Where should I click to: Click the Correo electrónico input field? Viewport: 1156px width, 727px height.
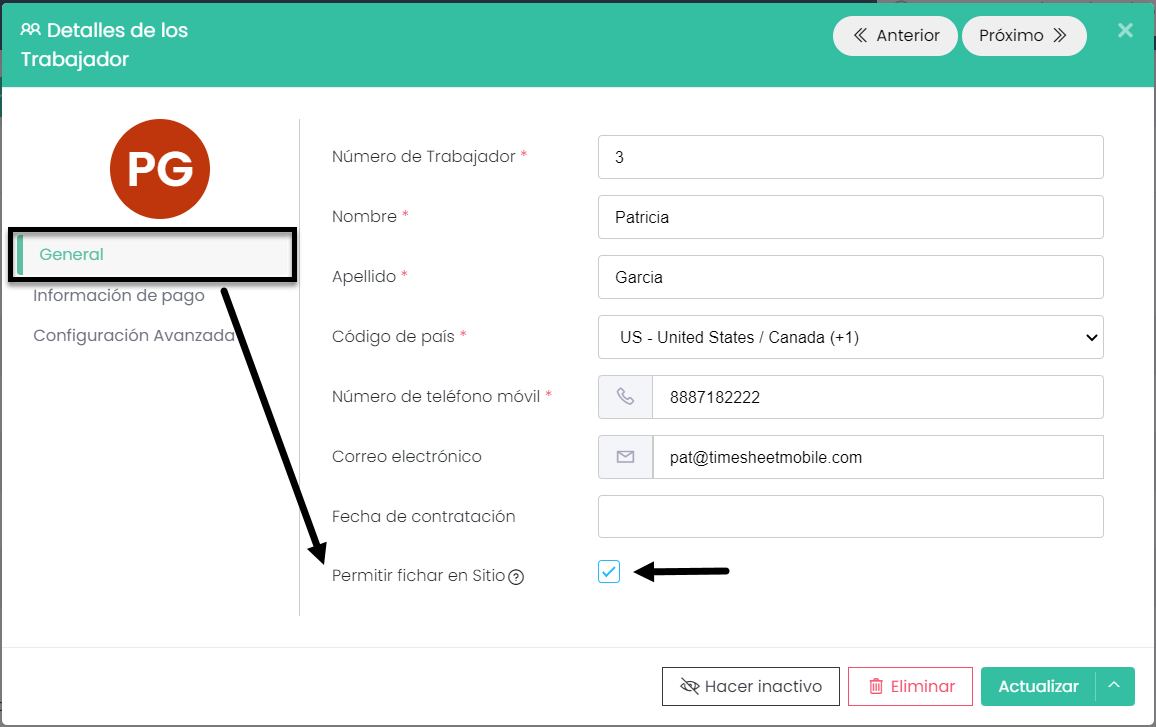point(877,457)
